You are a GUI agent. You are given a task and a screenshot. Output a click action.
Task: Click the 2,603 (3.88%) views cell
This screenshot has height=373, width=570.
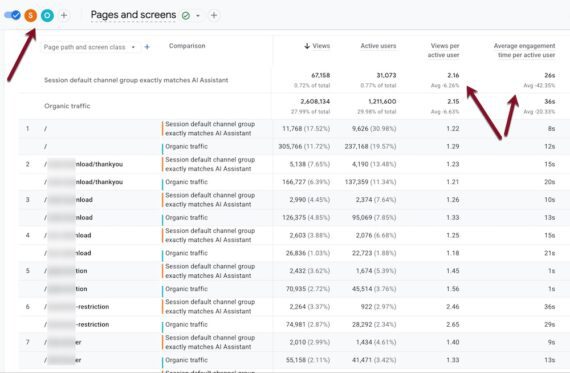(310, 235)
